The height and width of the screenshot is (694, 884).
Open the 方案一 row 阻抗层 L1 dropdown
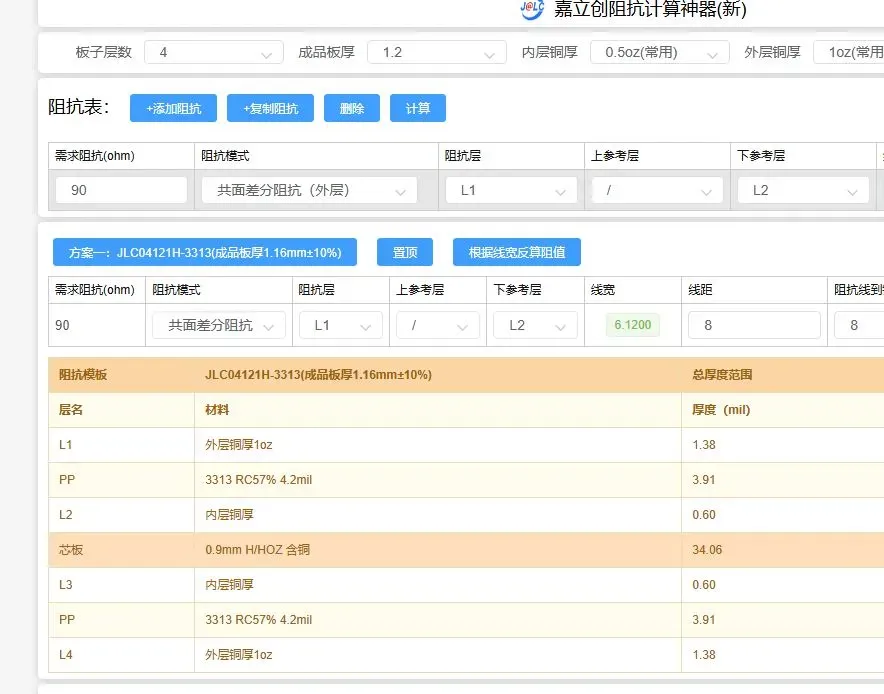341,325
